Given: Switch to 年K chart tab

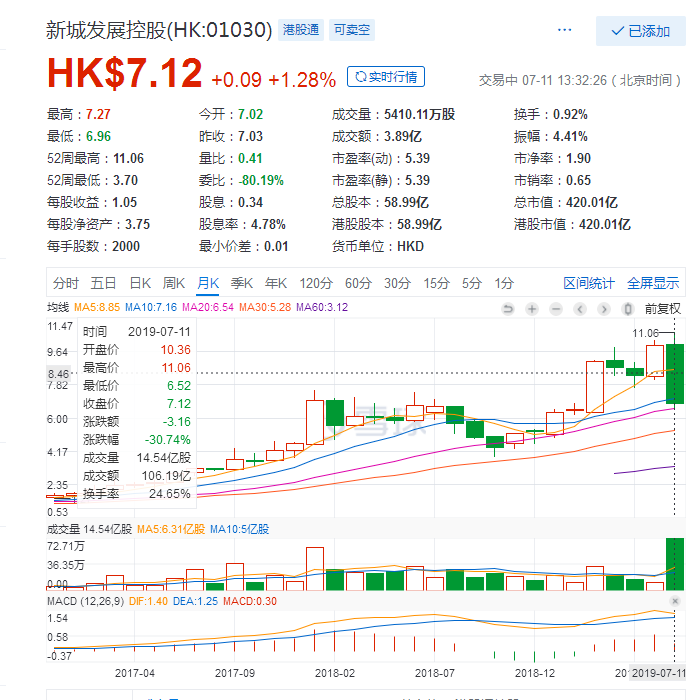Looking at the screenshot, I should pos(276,283).
